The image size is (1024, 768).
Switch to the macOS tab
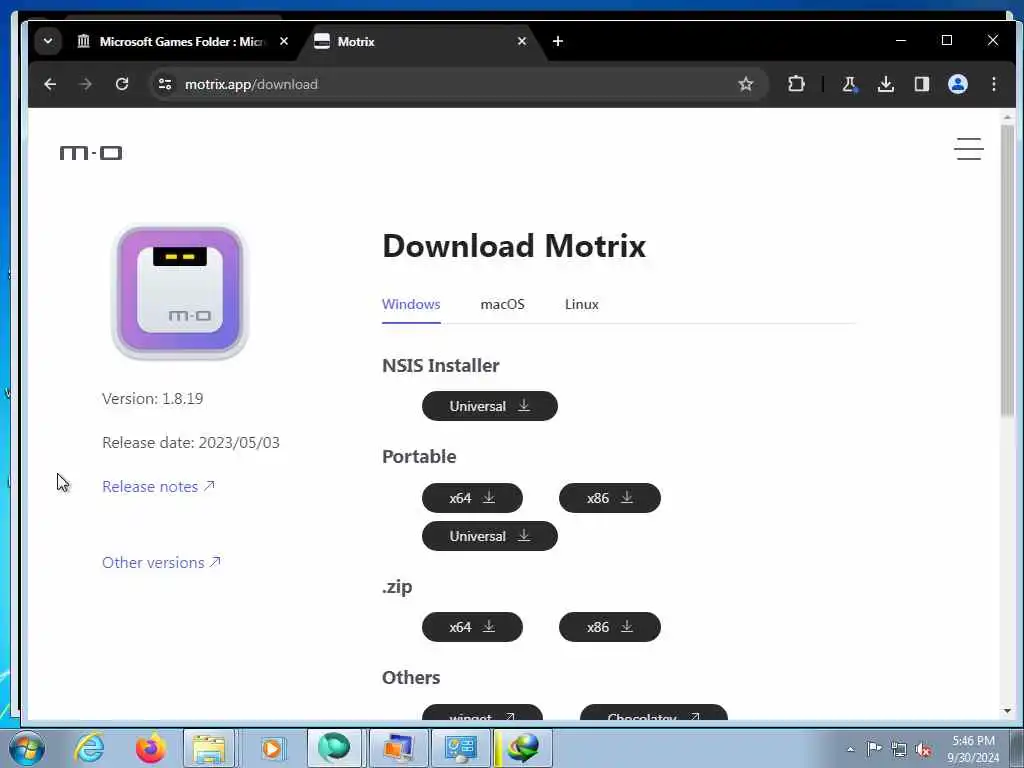[x=502, y=304]
